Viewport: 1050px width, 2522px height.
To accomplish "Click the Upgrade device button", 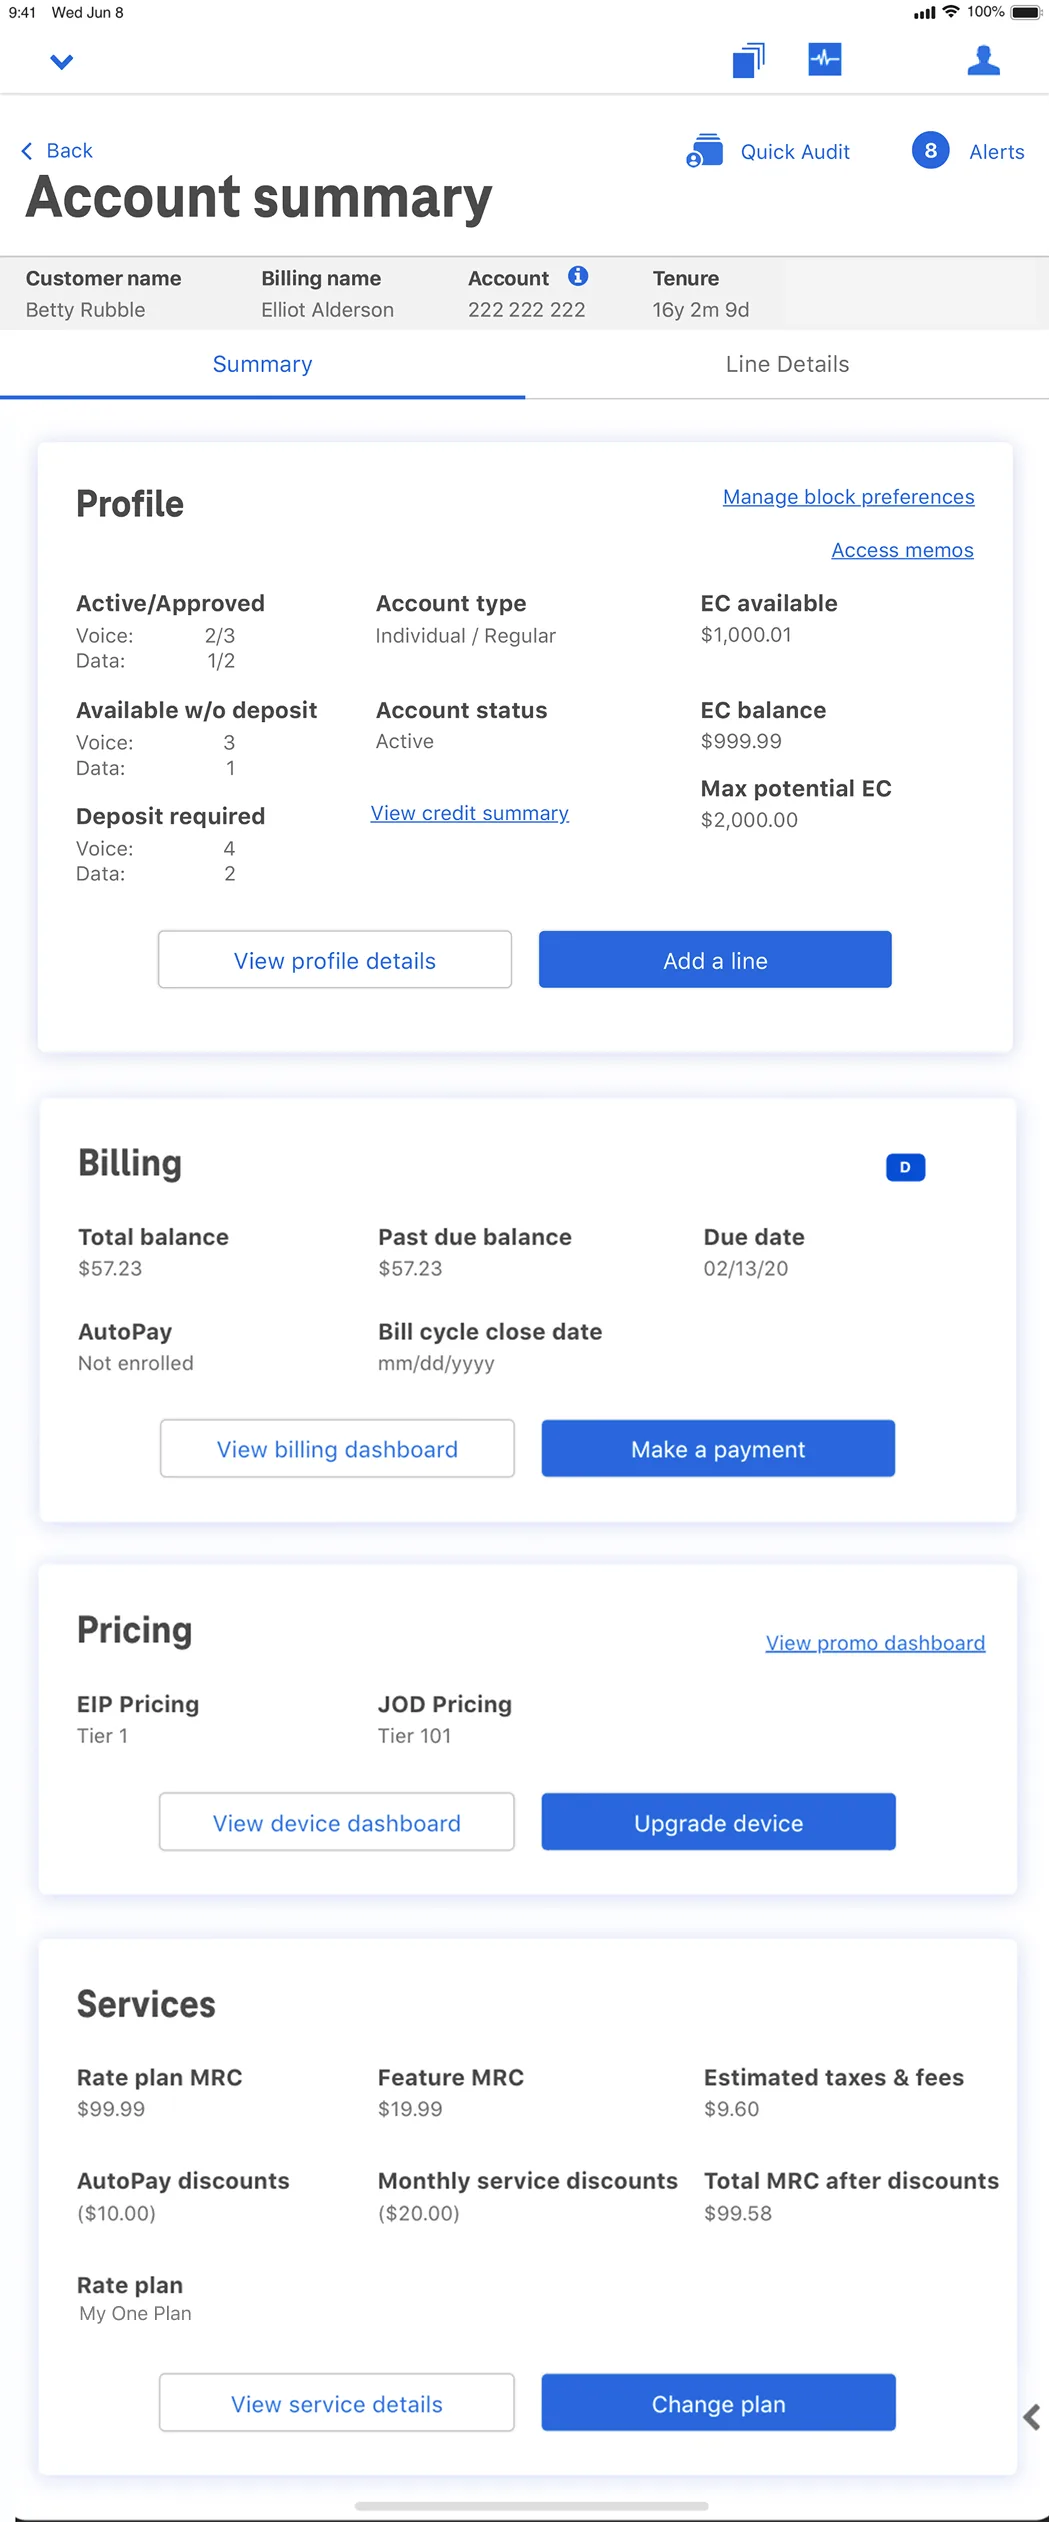I will point(718,1822).
